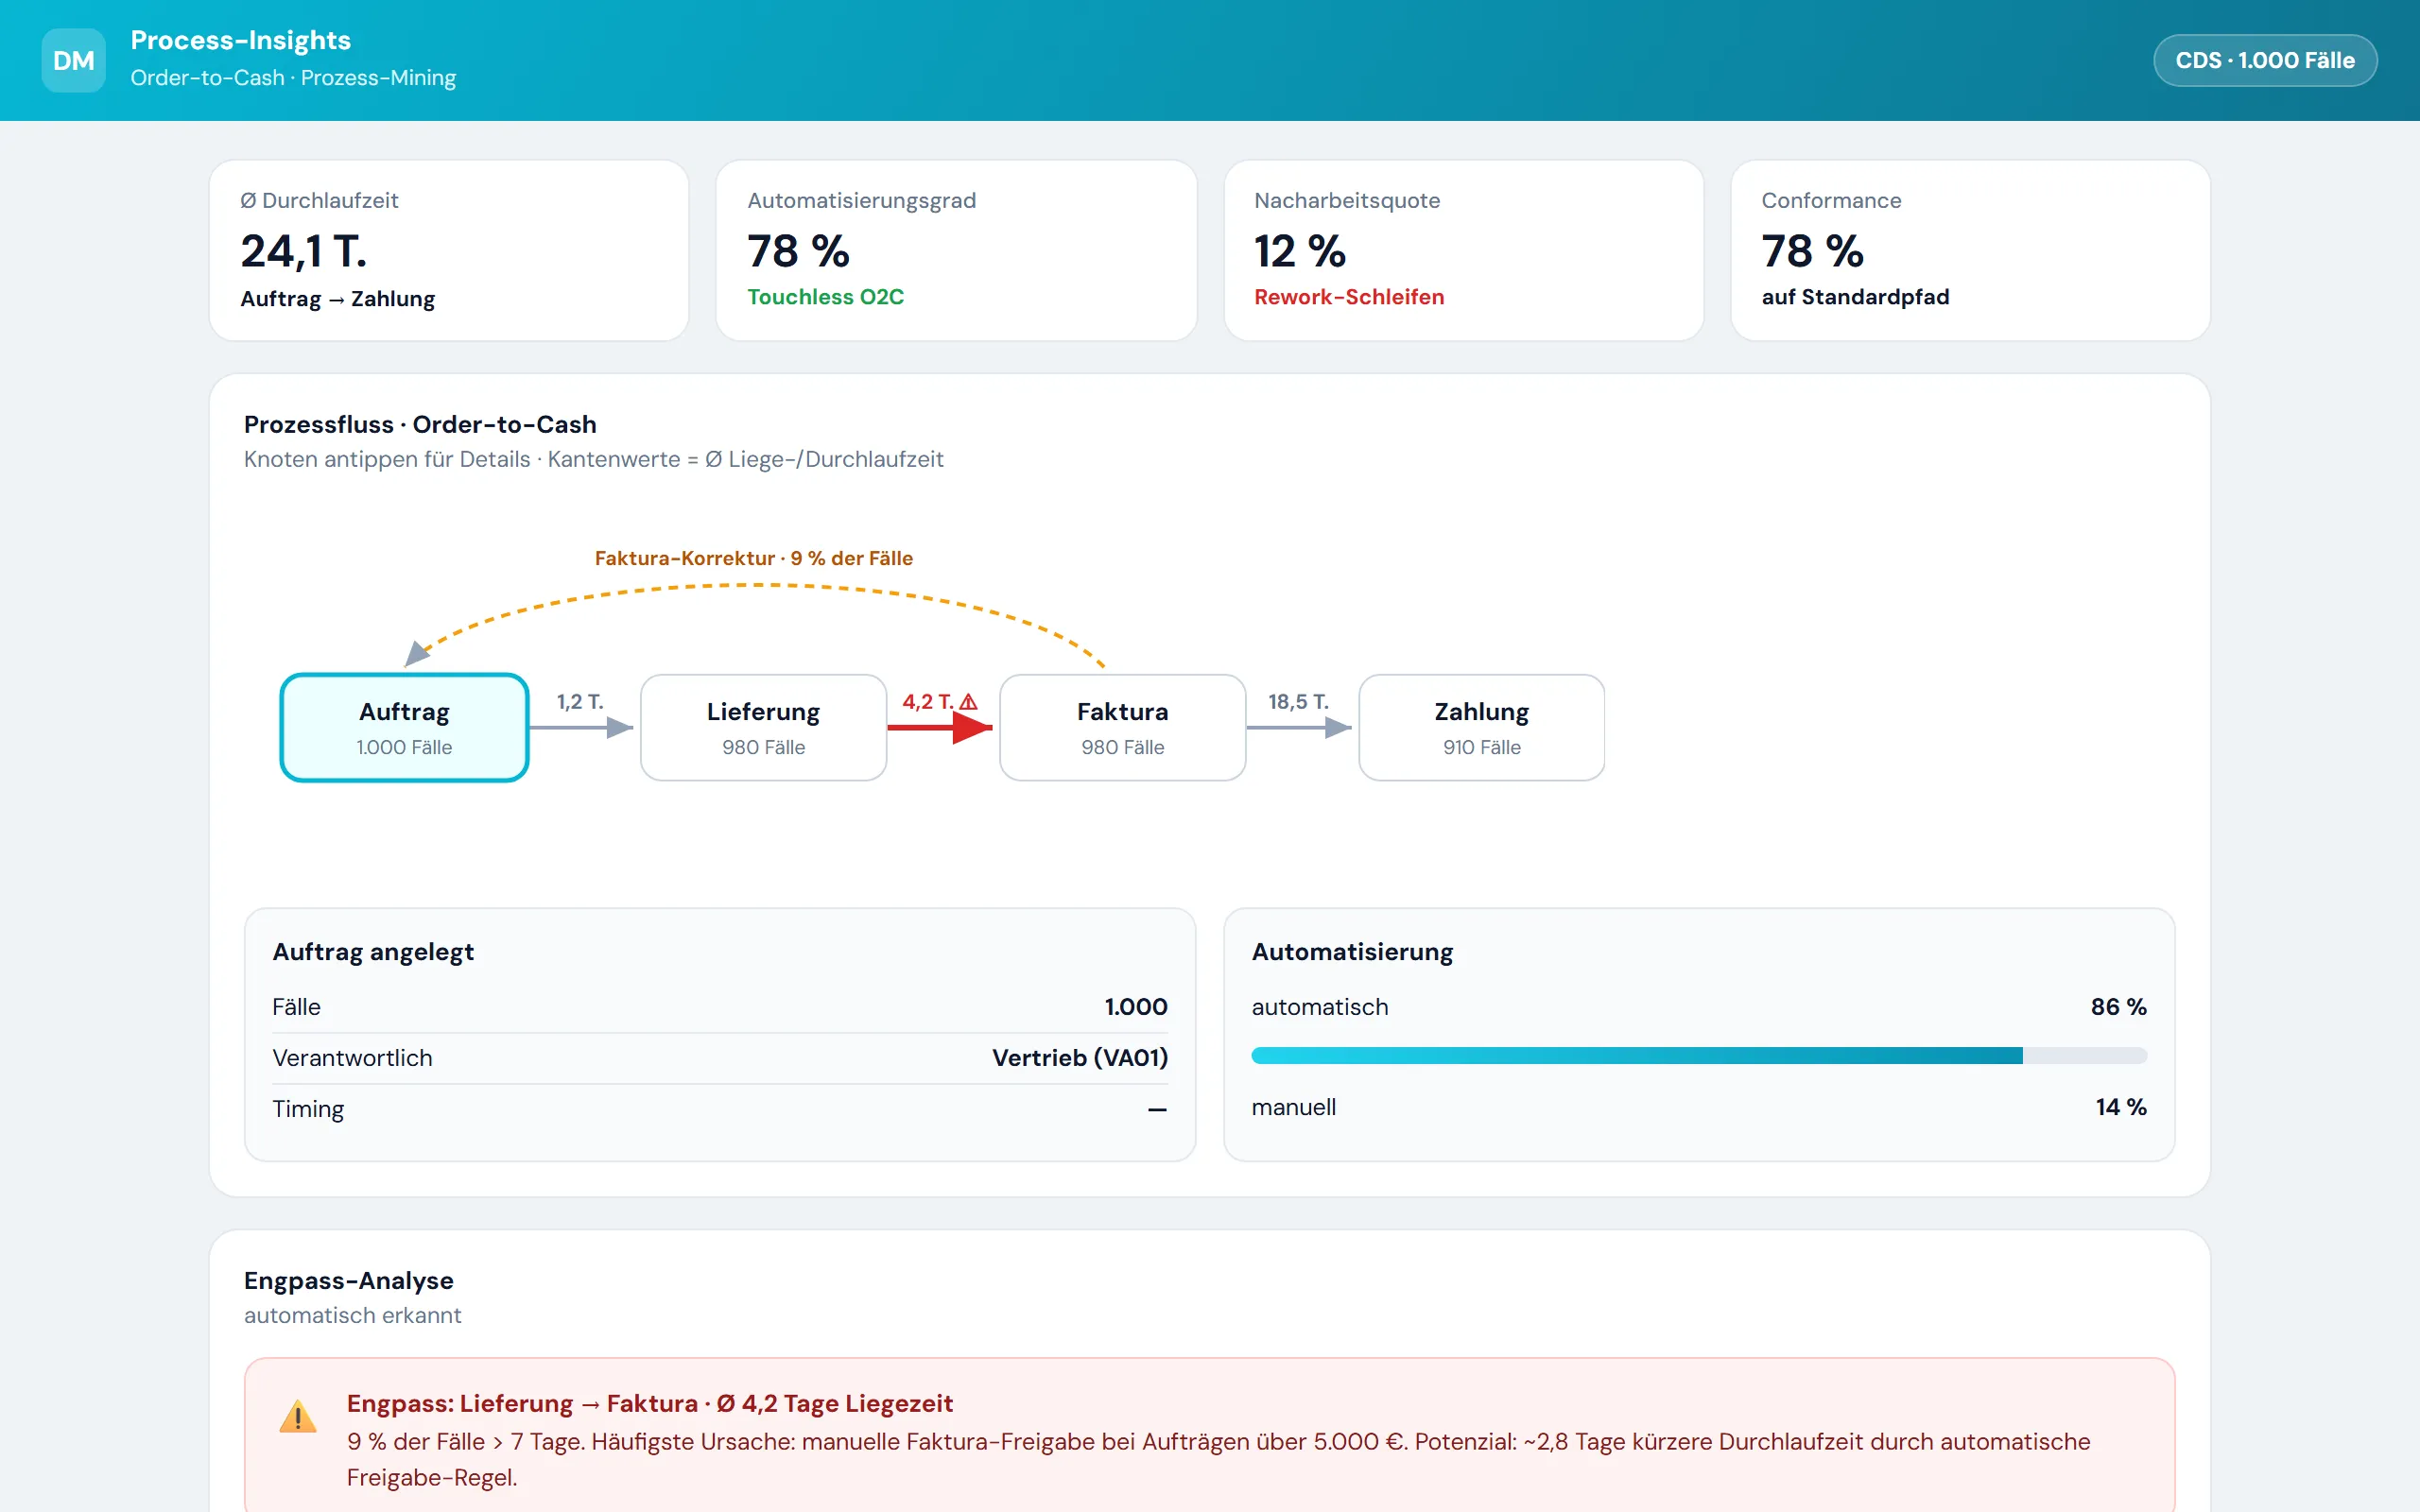Click the Timing row label
The image size is (2420, 1512).
click(x=308, y=1109)
